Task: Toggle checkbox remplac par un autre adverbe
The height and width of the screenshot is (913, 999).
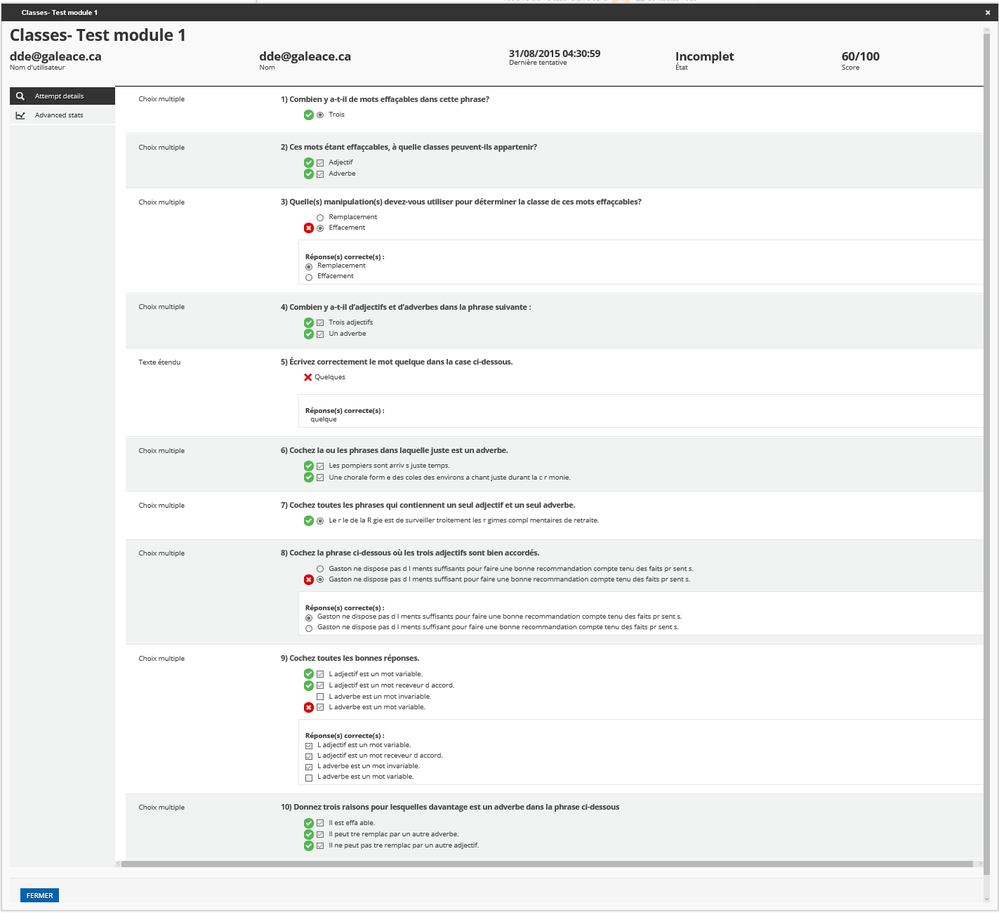Action: point(320,835)
